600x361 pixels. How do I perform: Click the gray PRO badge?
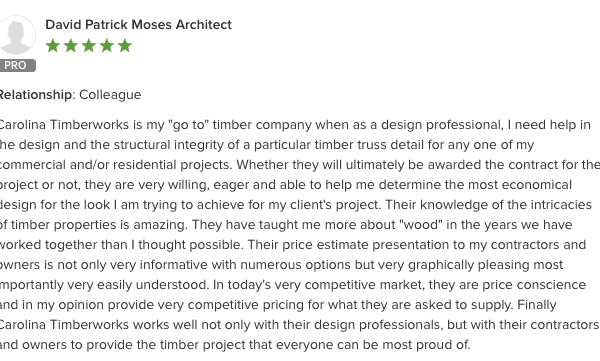coord(17,65)
